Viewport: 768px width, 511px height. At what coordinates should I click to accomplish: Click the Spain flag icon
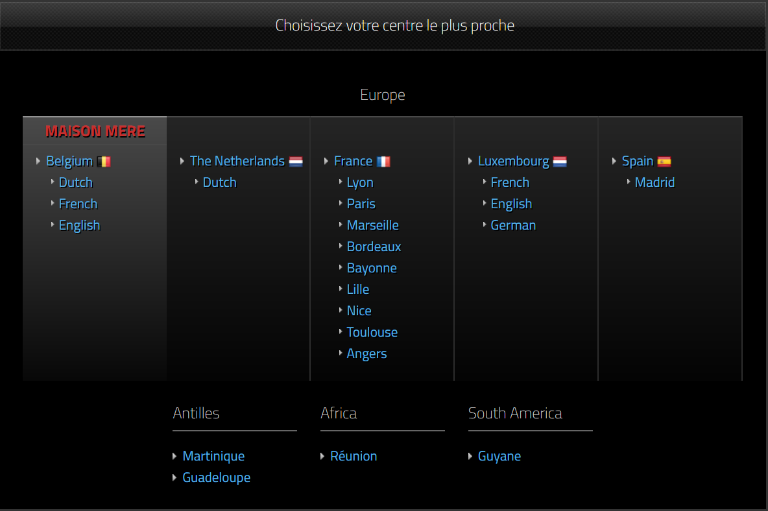pos(664,161)
